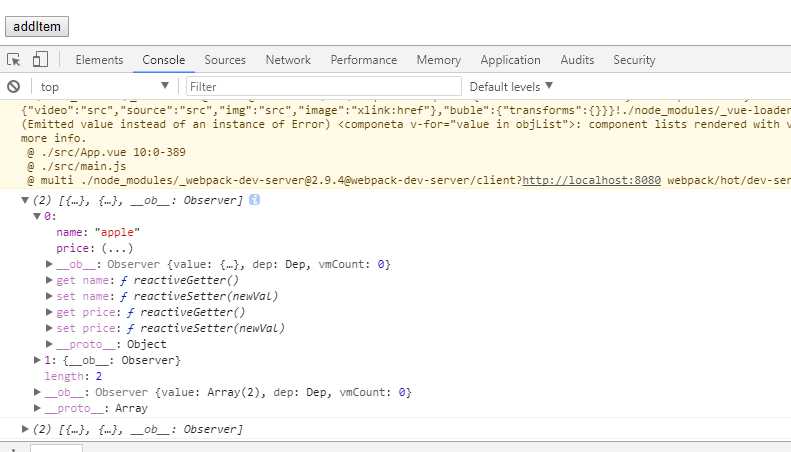Open the top execution context dropdown
Image resolution: width=791 pixels, height=452 pixels.
coord(104,87)
